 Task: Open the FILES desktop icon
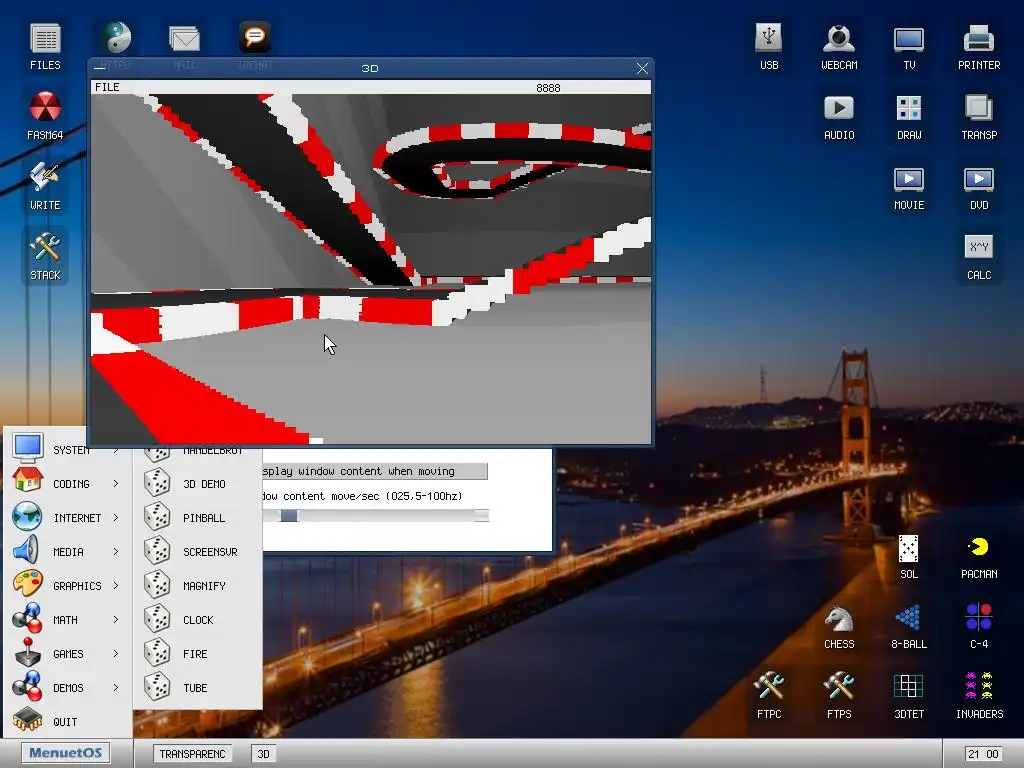(x=45, y=46)
